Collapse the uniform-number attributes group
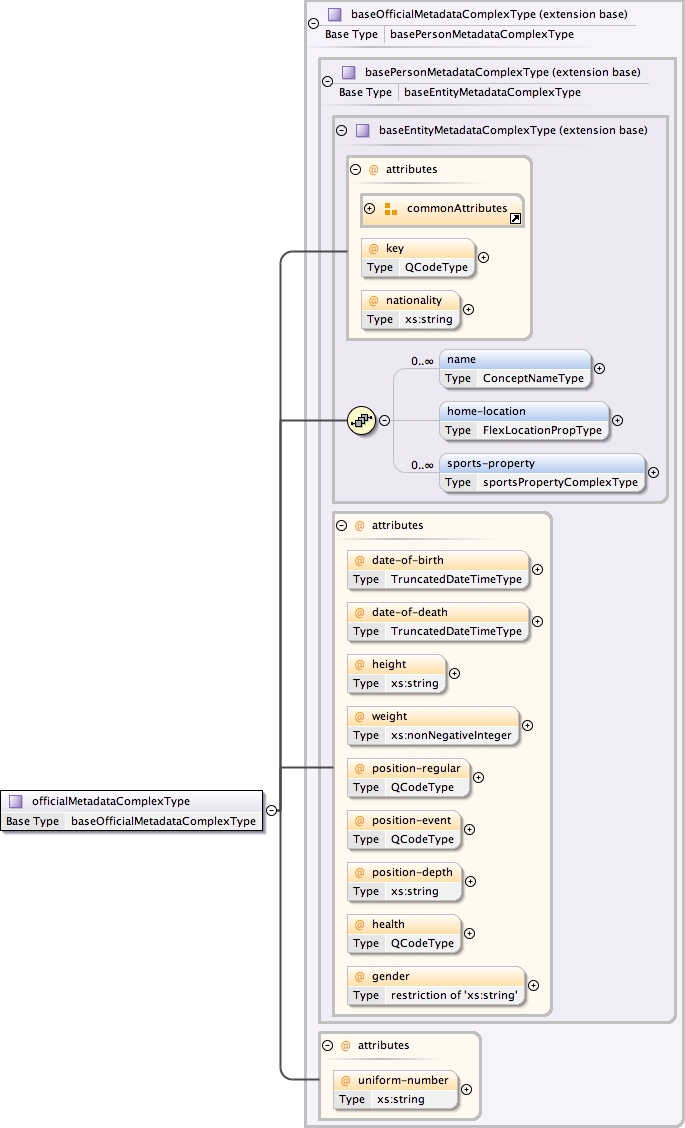The image size is (685, 1128). pyautogui.click(x=328, y=1045)
